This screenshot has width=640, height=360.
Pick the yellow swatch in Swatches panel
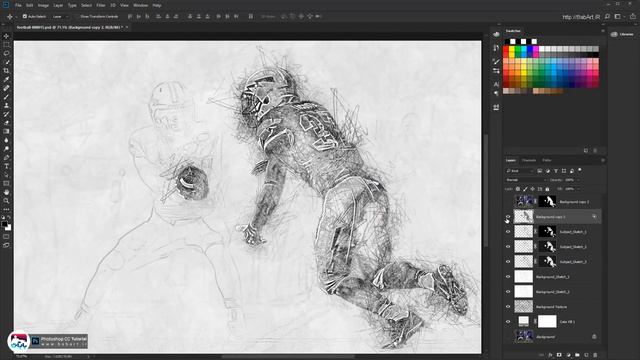(512, 49)
